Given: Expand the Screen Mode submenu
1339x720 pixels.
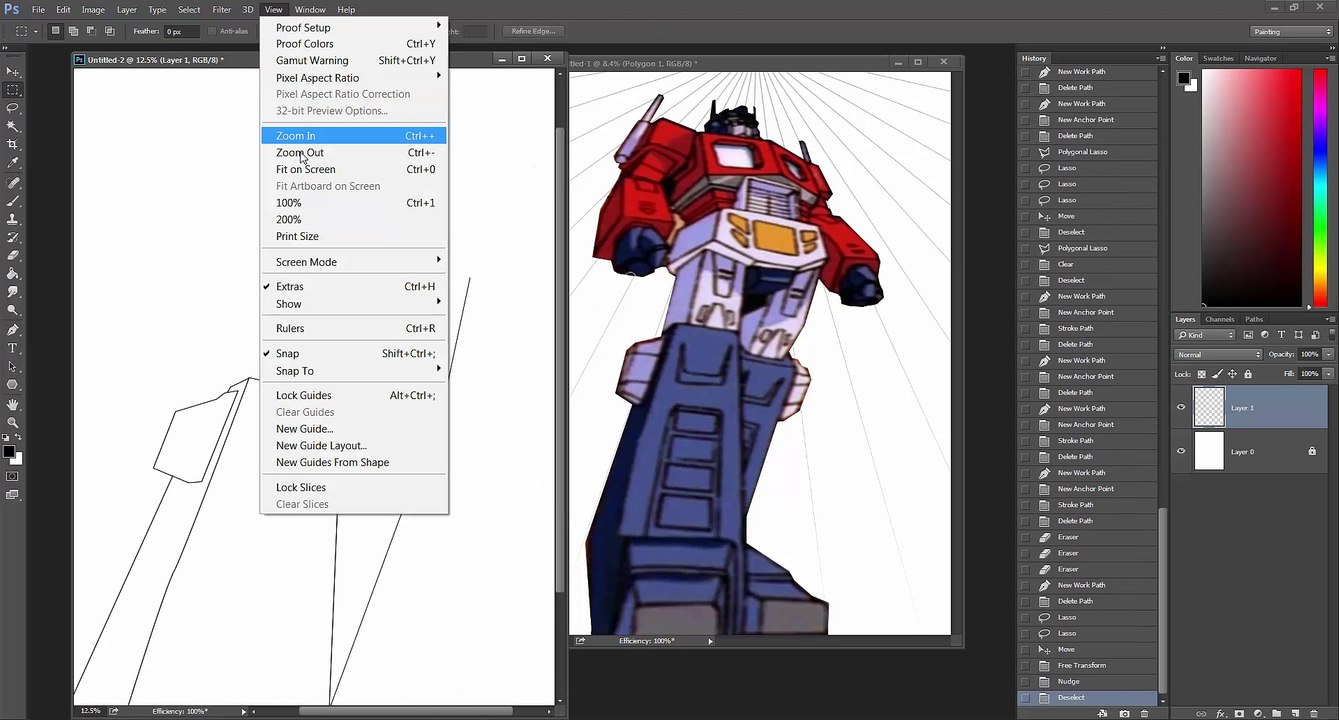Looking at the screenshot, I should tap(354, 262).
